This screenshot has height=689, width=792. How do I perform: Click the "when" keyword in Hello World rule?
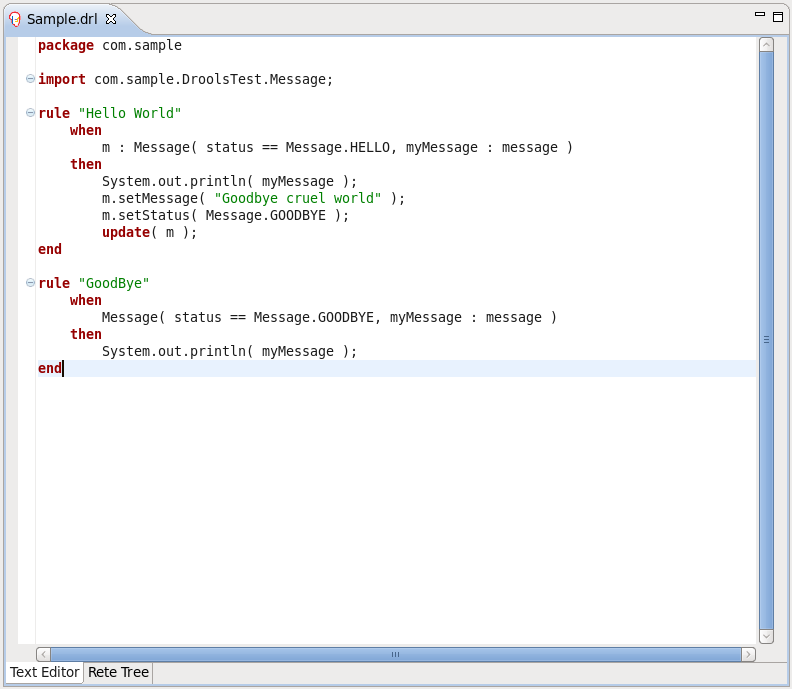[x=86, y=130]
